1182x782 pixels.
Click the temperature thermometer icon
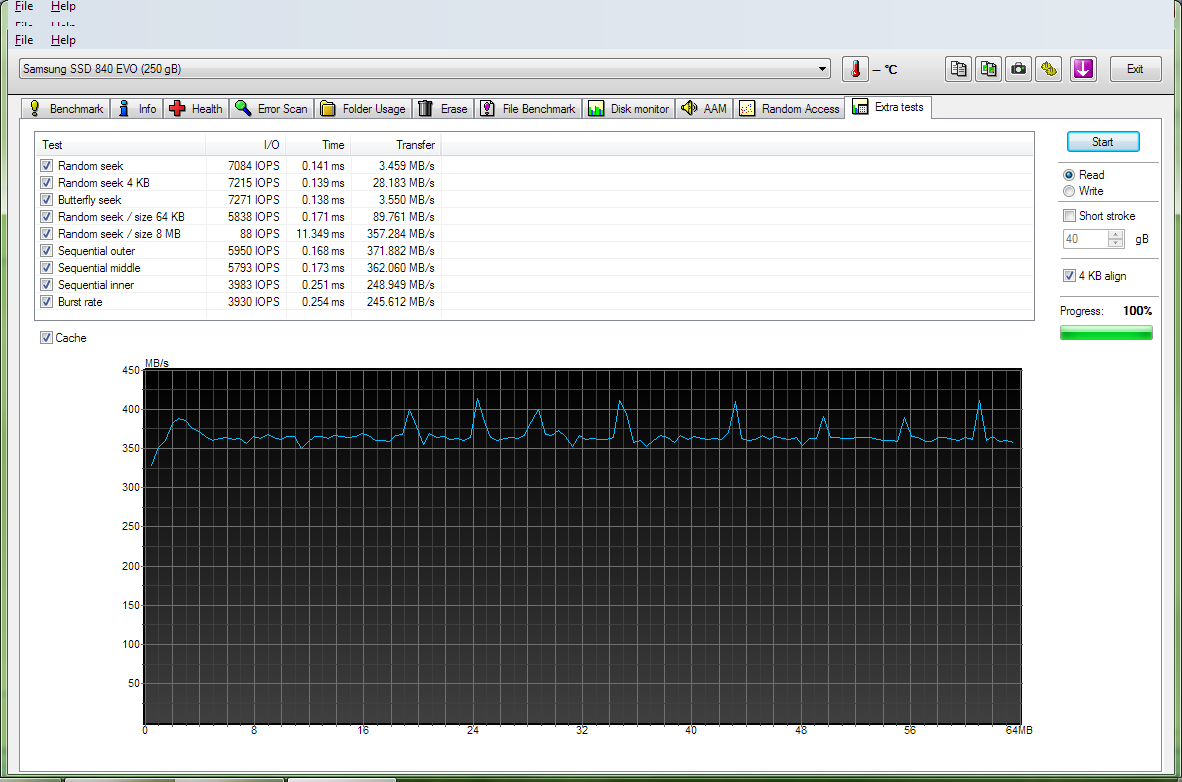coord(855,69)
